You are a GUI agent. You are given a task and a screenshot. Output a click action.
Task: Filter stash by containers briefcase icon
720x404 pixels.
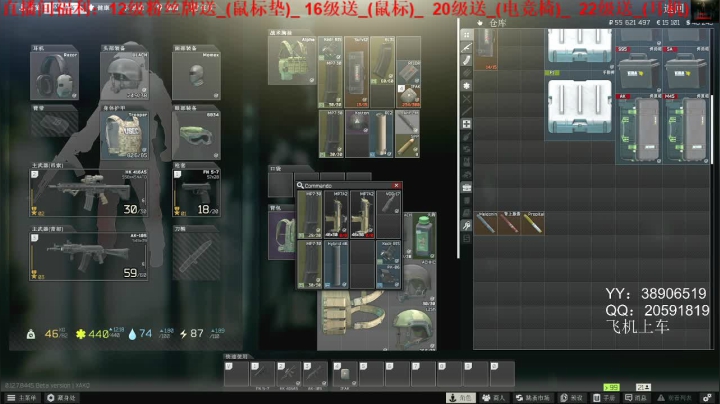(467, 187)
